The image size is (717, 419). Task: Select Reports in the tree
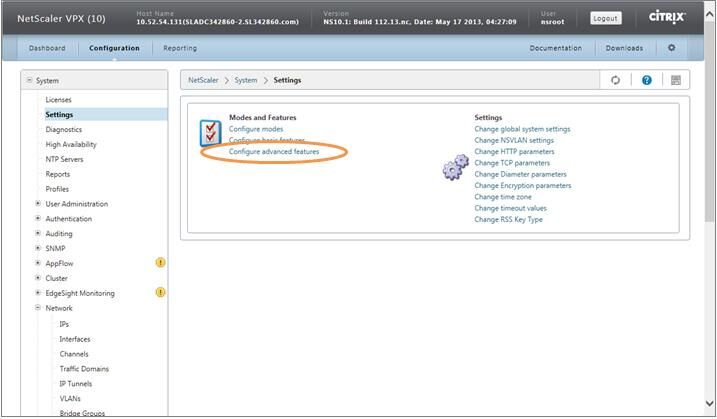(x=58, y=174)
